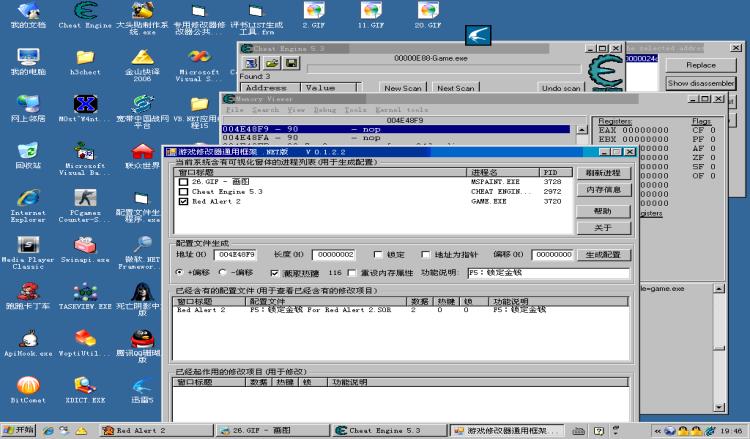Open PCgames Counter-Strike desktop icon
750x439 pixels.
point(85,206)
